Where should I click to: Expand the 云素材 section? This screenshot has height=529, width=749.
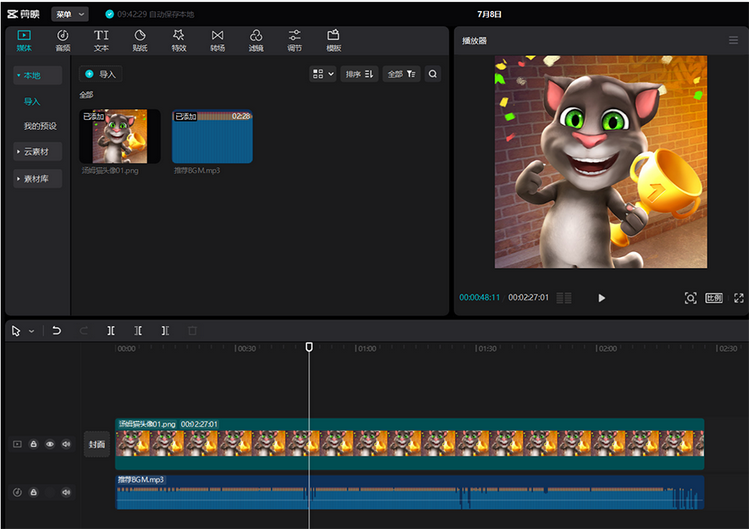(38, 152)
